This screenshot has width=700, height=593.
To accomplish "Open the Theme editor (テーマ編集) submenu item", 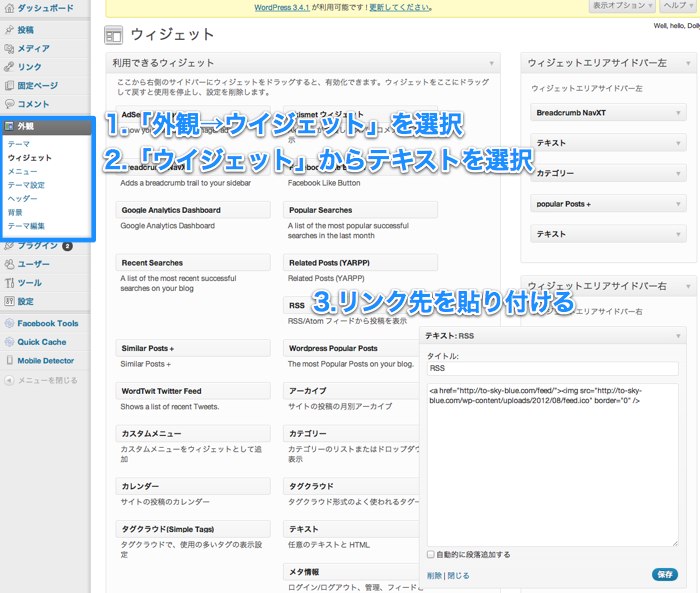I will pos(26,226).
